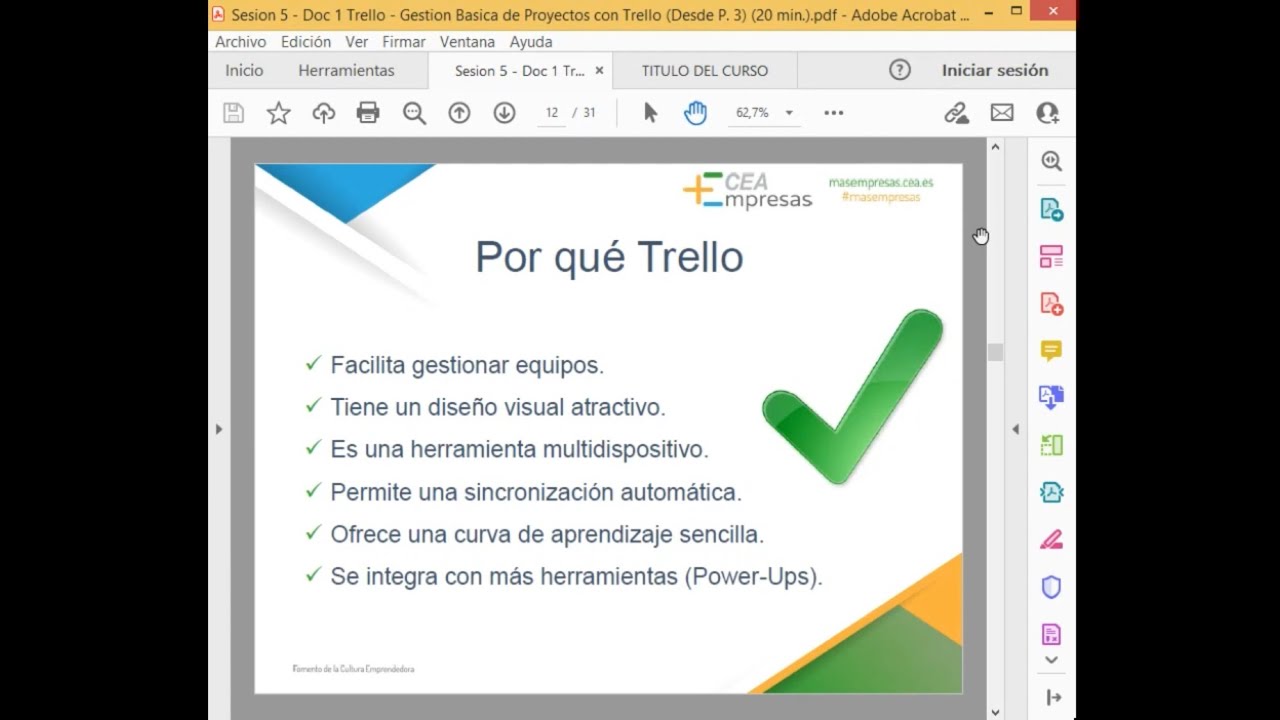Click the vertical scrollbar thumb
The image size is (1280, 720).
995,352
